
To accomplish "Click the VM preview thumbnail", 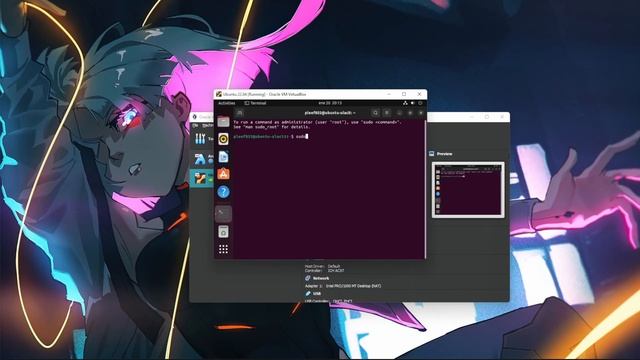I will [x=468, y=189].
